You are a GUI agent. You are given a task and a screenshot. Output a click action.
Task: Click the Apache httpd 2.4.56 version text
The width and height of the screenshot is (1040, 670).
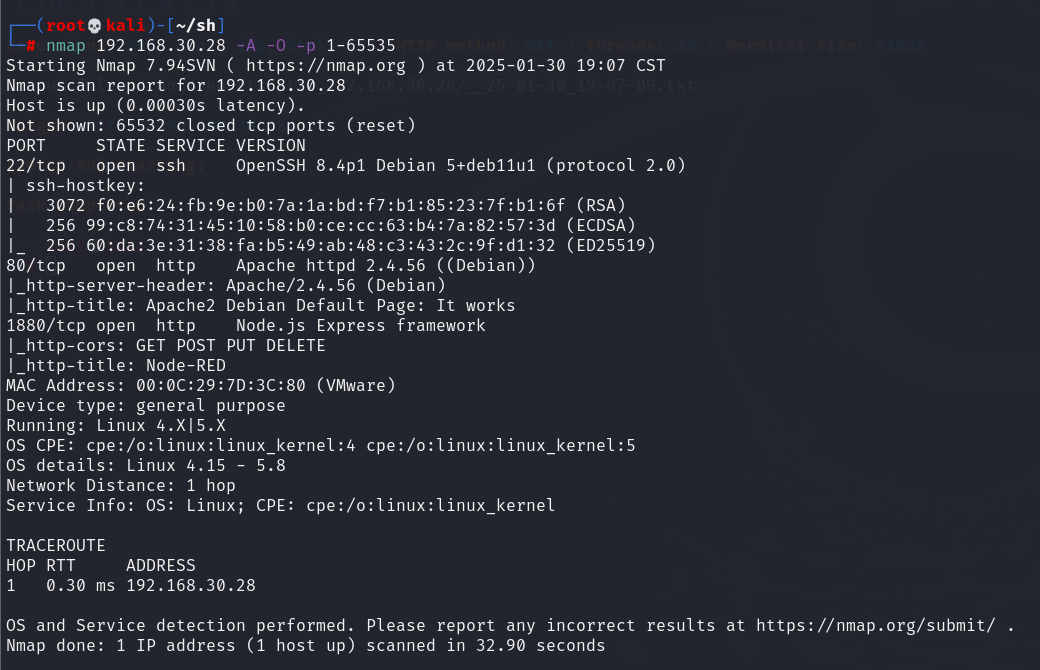pos(331,265)
